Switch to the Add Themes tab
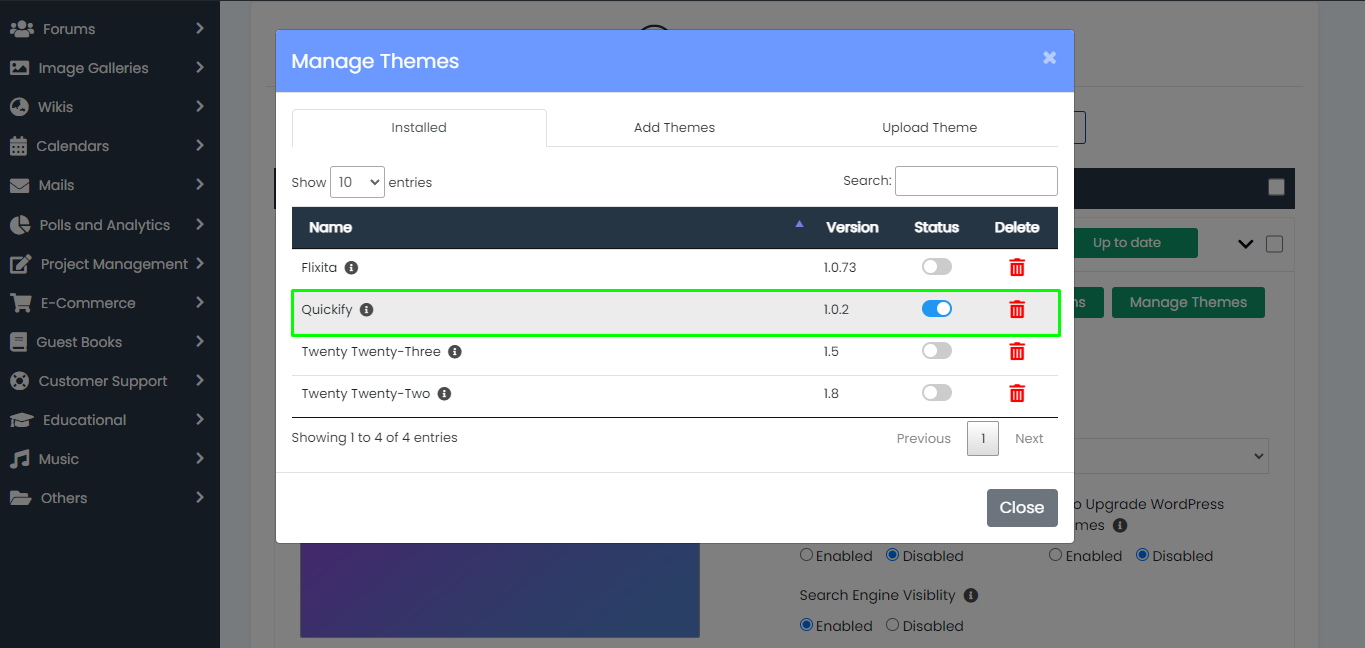Viewport: 1365px width, 648px height. point(674,128)
